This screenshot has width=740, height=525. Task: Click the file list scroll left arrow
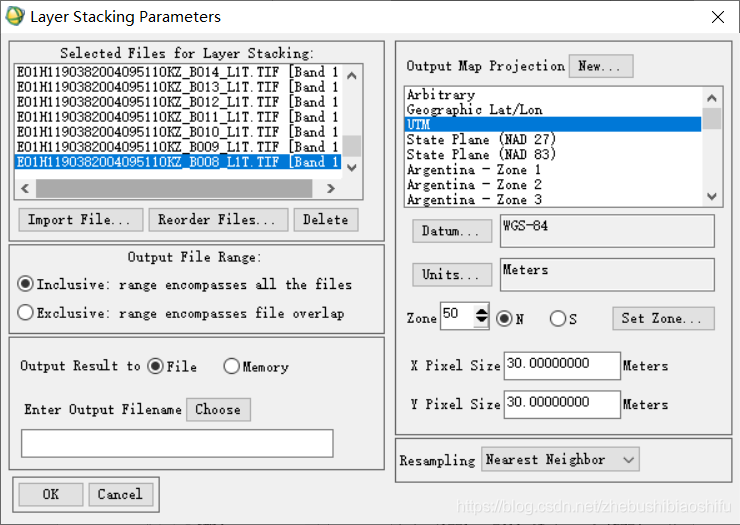coord(25,188)
